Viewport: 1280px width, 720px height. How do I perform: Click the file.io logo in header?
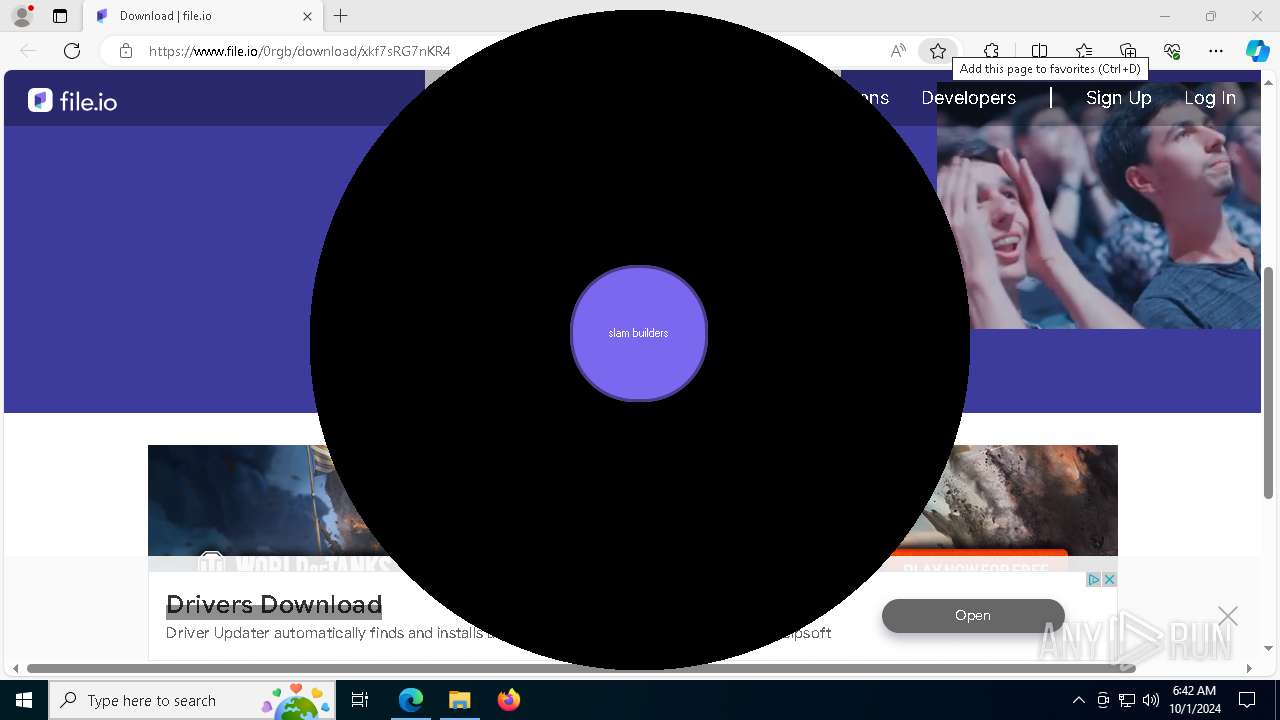click(x=72, y=100)
